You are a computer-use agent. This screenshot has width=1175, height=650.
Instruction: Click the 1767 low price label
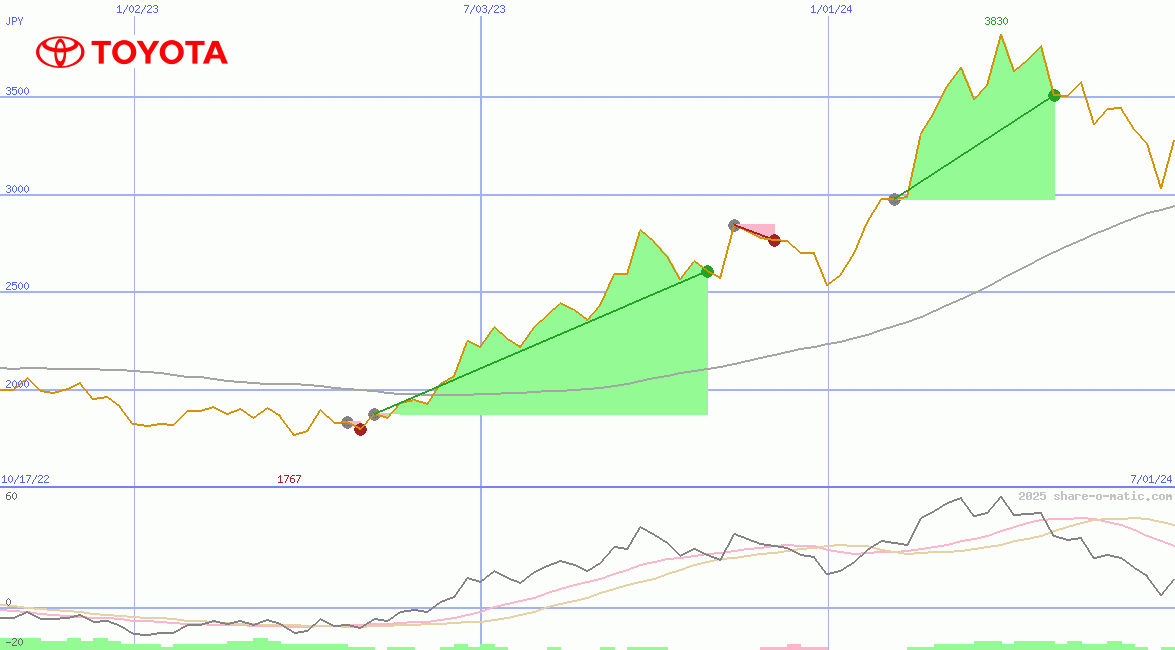point(289,479)
